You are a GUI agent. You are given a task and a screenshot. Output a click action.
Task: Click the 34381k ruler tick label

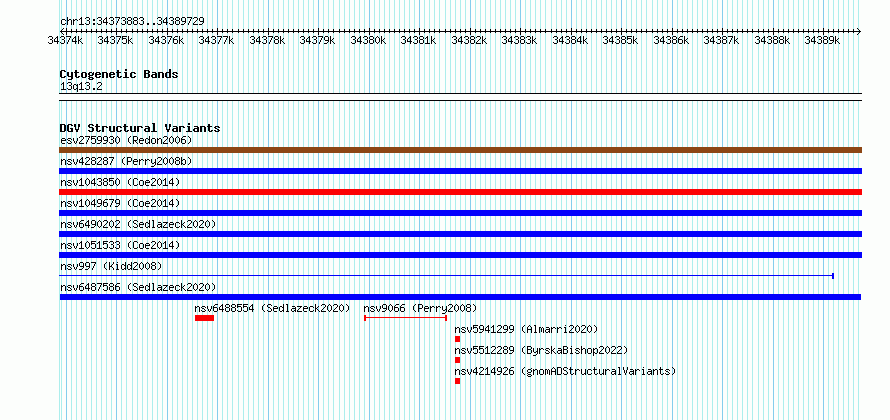point(418,40)
